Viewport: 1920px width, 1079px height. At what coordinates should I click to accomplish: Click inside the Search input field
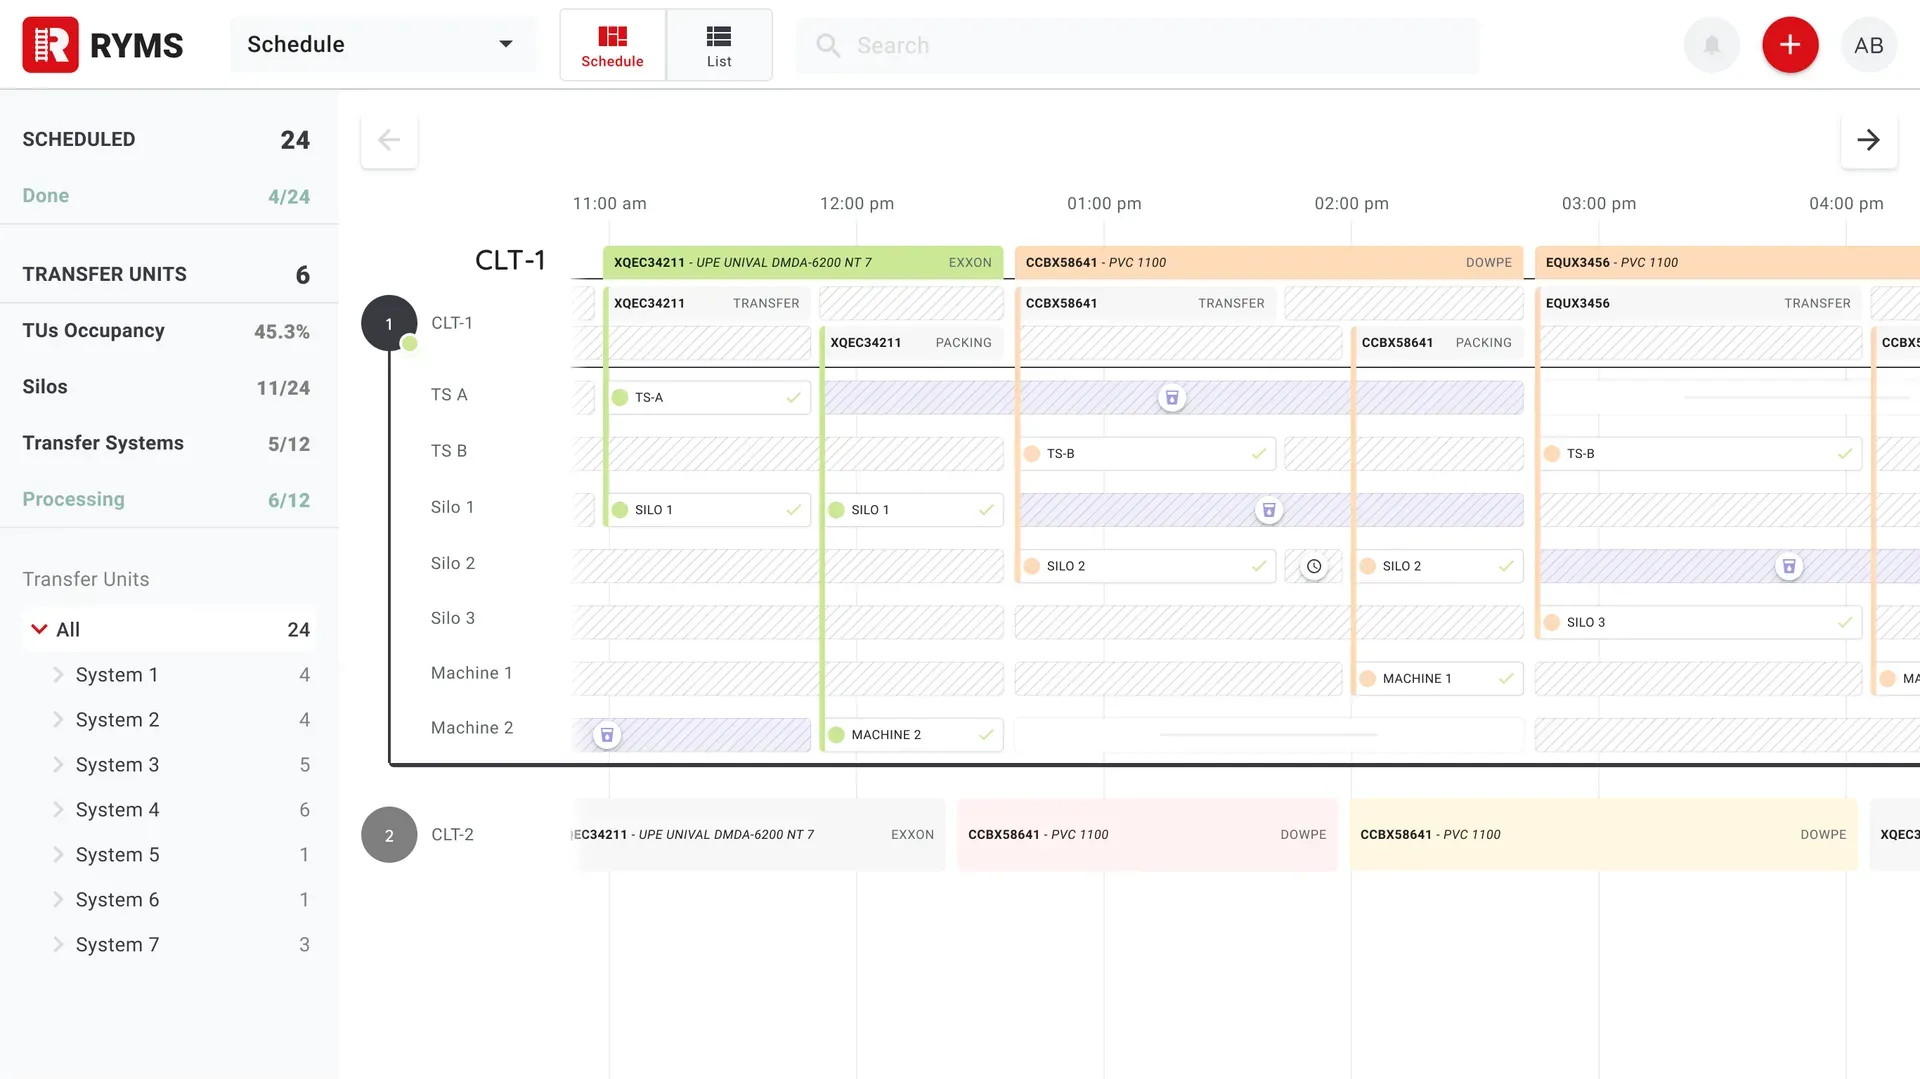click(x=1100, y=45)
